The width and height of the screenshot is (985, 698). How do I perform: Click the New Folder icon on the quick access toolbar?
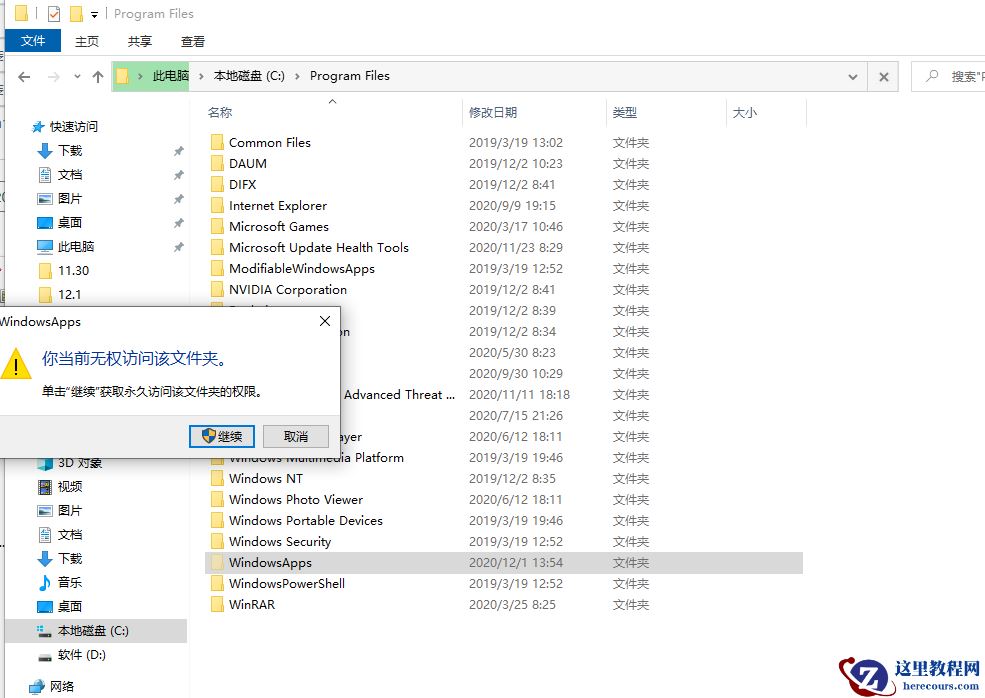(x=75, y=14)
